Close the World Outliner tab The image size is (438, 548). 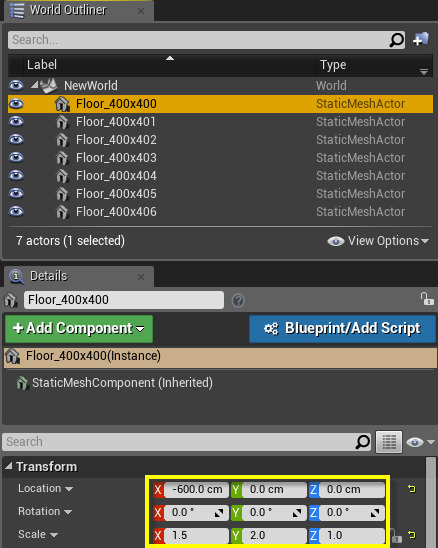coord(141,11)
